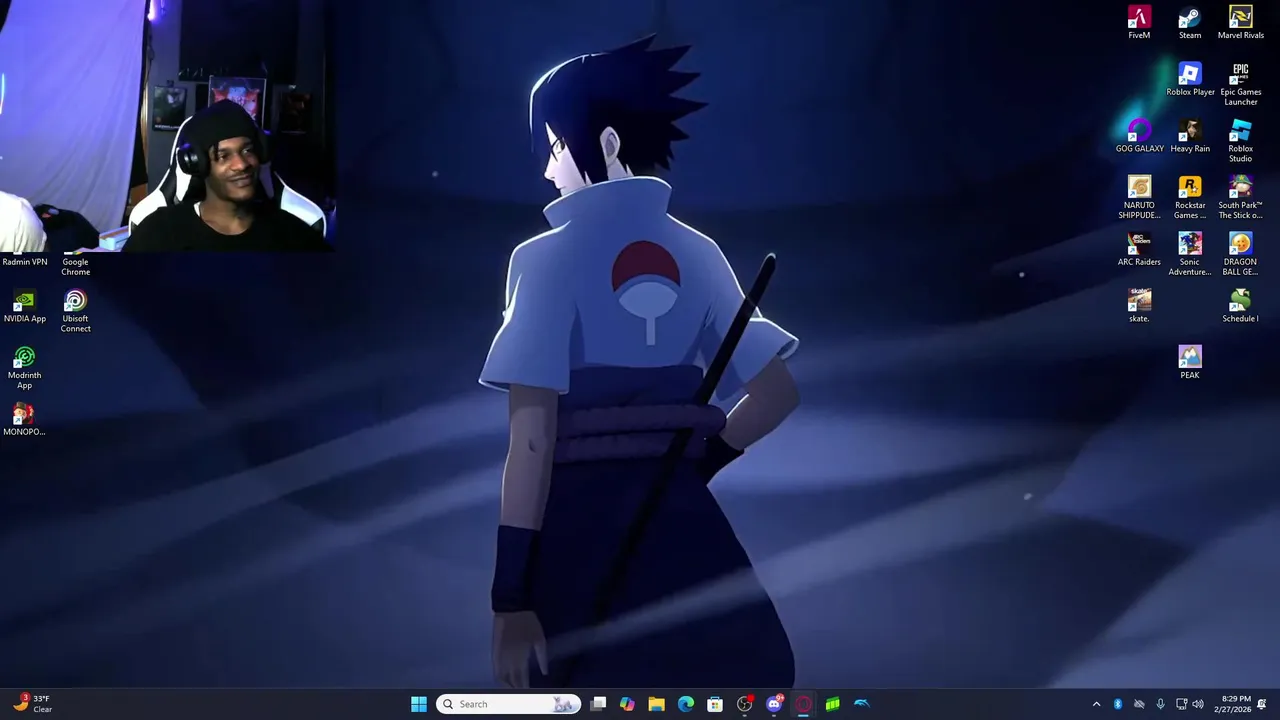The width and height of the screenshot is (1280, 720).
Task: Launch the NARUTO SHIPPUDEN game shortcut
Action: [1139, 198]
